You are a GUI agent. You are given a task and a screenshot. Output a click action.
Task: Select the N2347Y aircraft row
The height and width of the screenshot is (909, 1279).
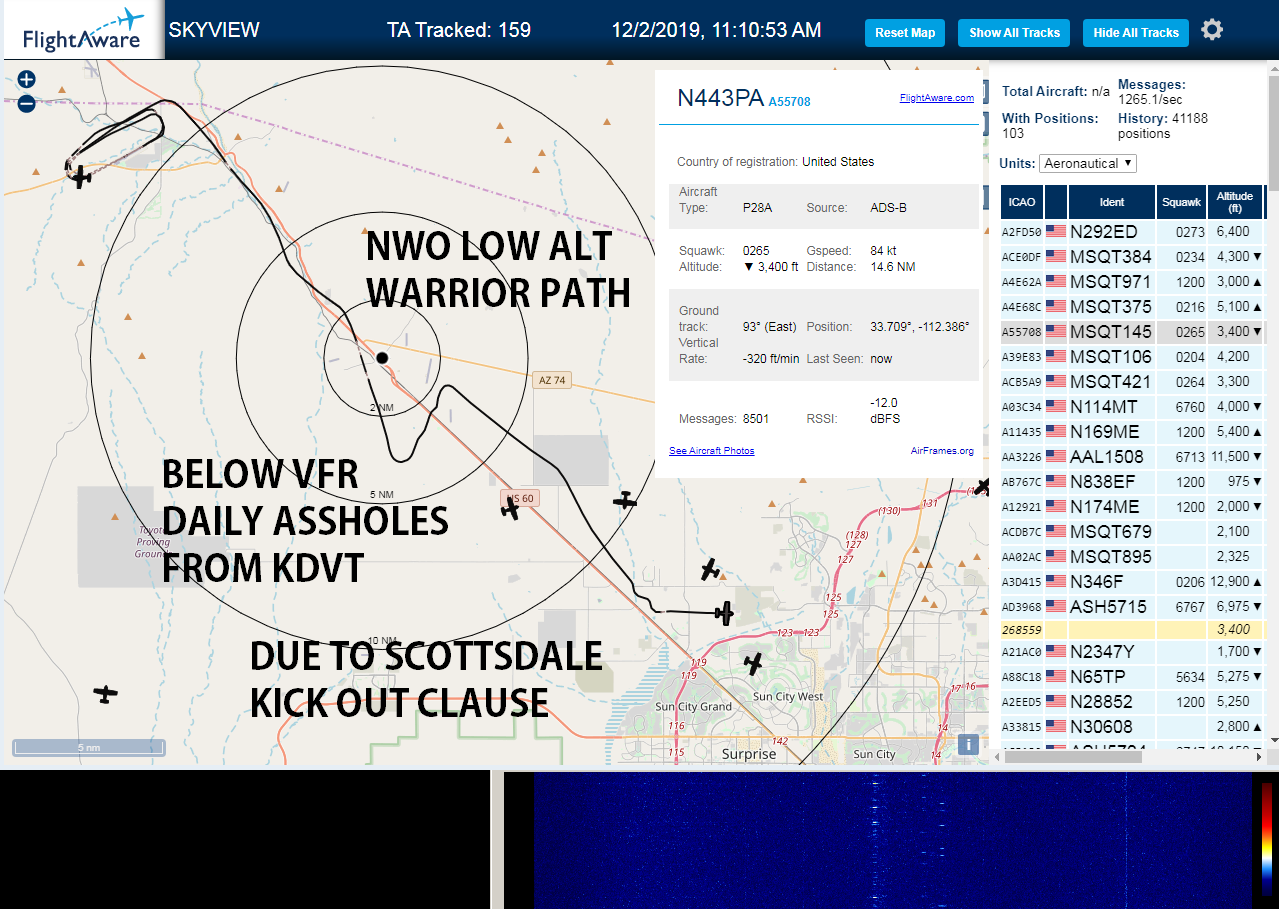click(x=1133, y=652)
